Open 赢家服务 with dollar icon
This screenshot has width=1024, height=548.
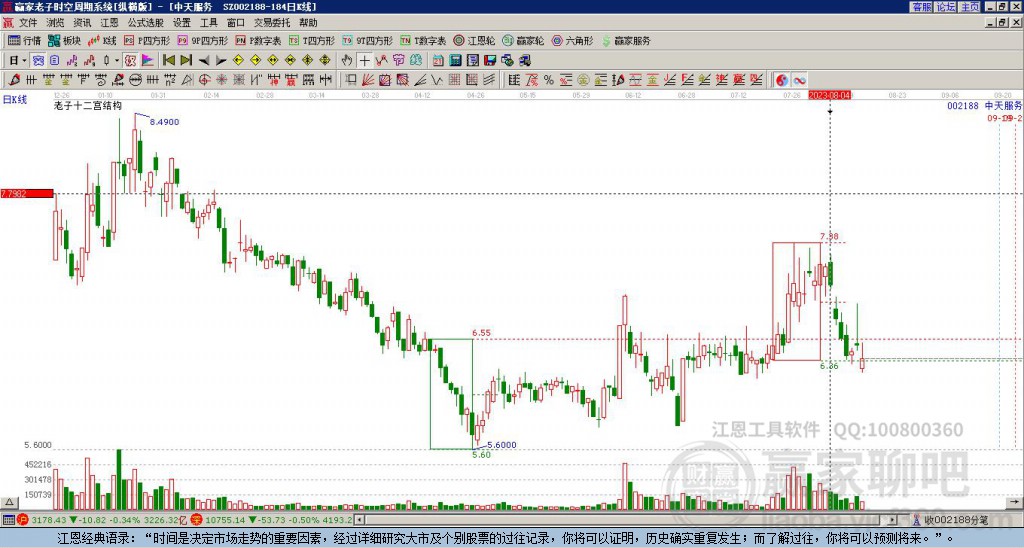tap(626, 40)
